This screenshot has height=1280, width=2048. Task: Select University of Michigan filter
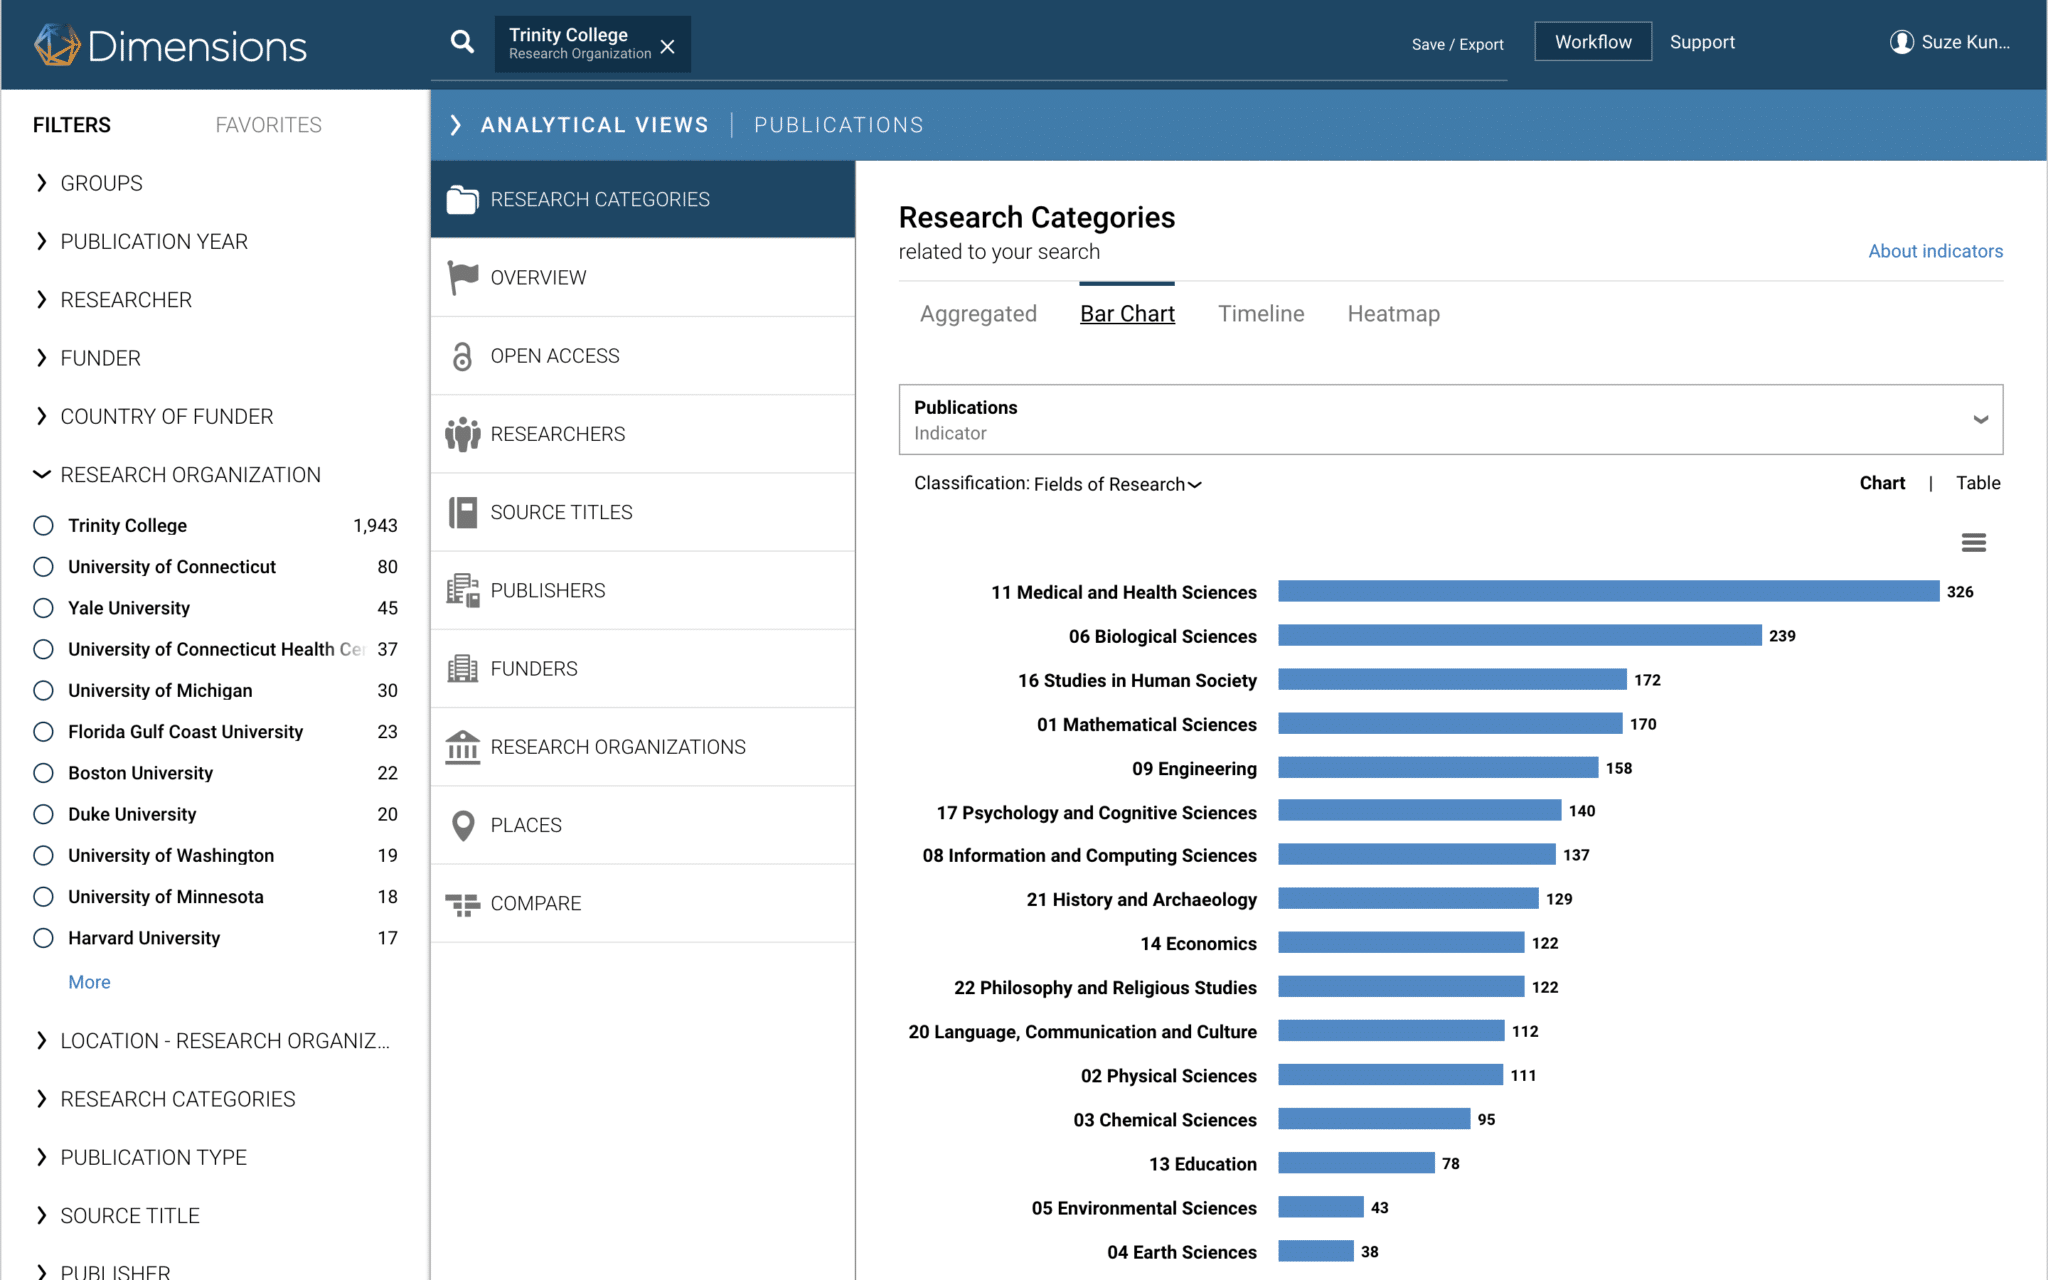[x=43, y=690]
